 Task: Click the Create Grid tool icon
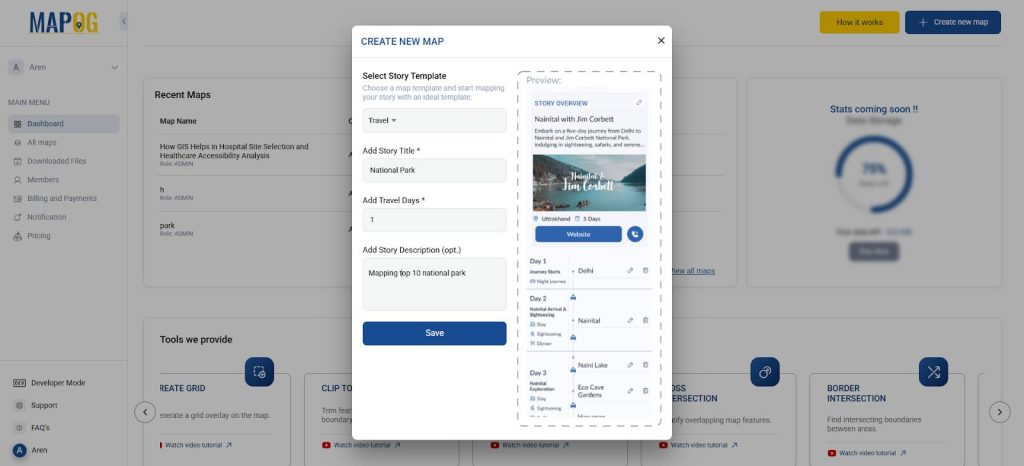[259, 372]
